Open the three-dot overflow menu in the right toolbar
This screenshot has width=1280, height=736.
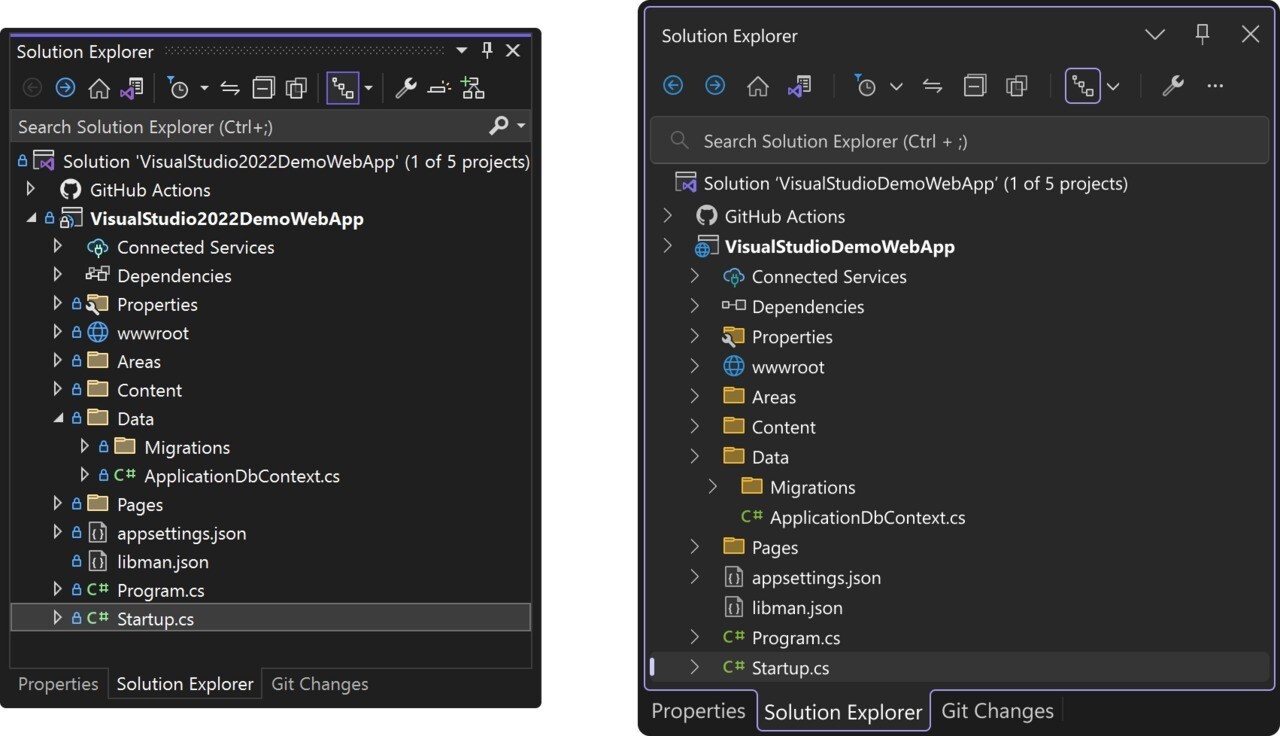pyautogui.click(x=1215, y=87)
